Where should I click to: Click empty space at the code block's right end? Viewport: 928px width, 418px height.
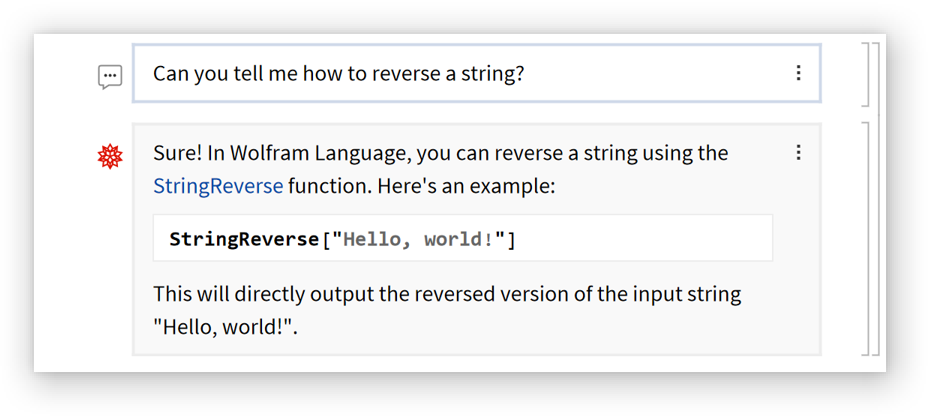pyautogui.click(x=700, y=239)
